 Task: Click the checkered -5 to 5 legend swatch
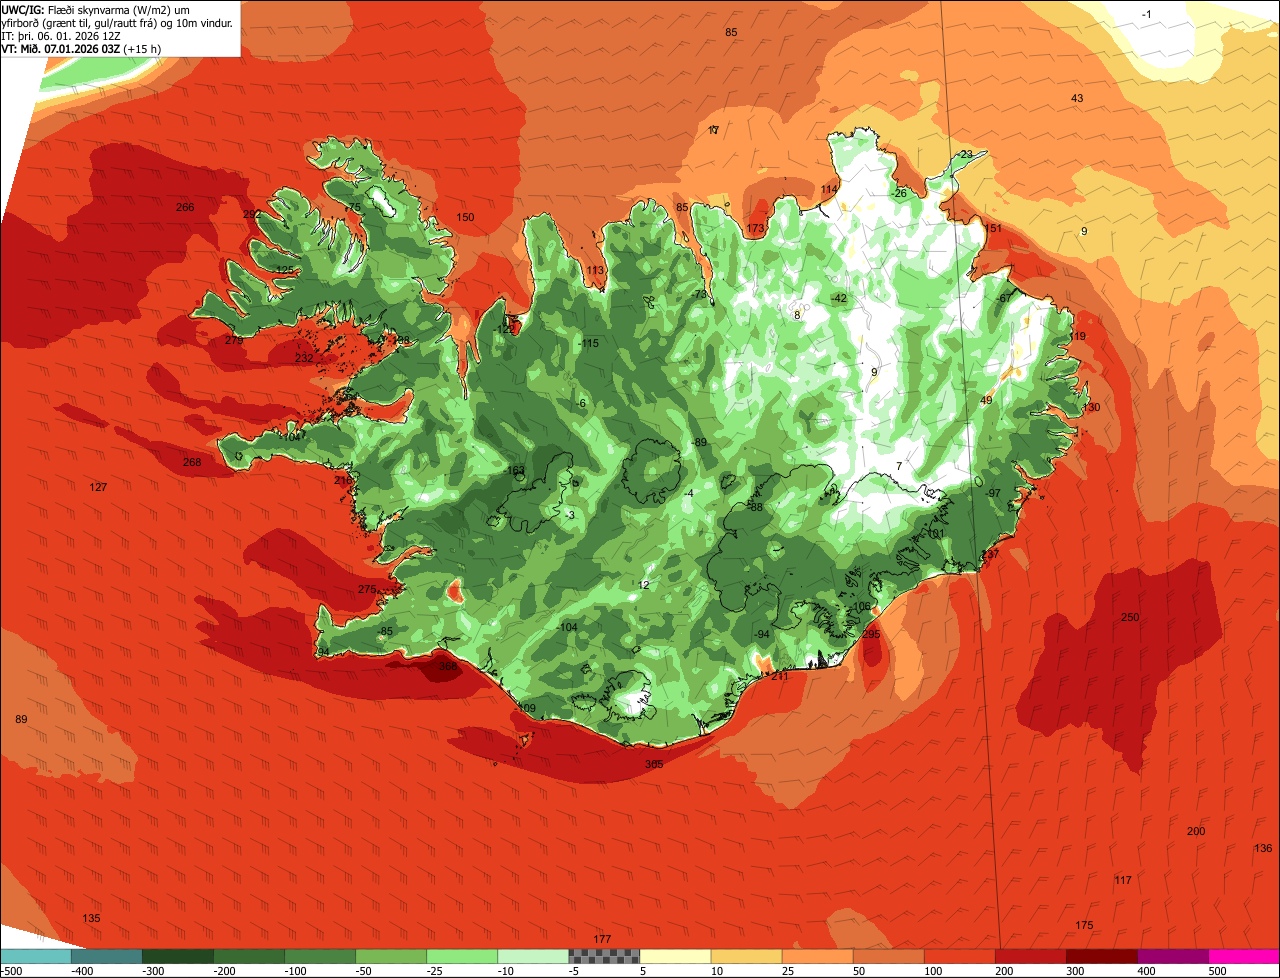[604, 957]
